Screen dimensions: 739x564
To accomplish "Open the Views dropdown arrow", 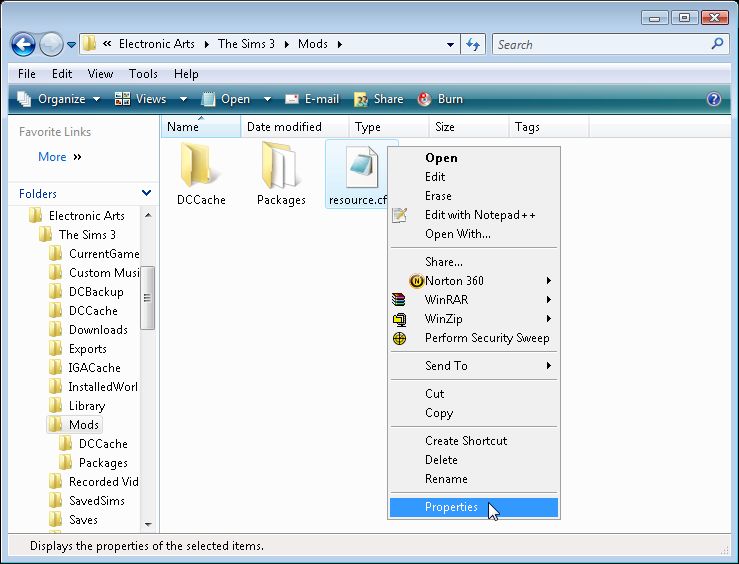I will (x=183, y=99).
